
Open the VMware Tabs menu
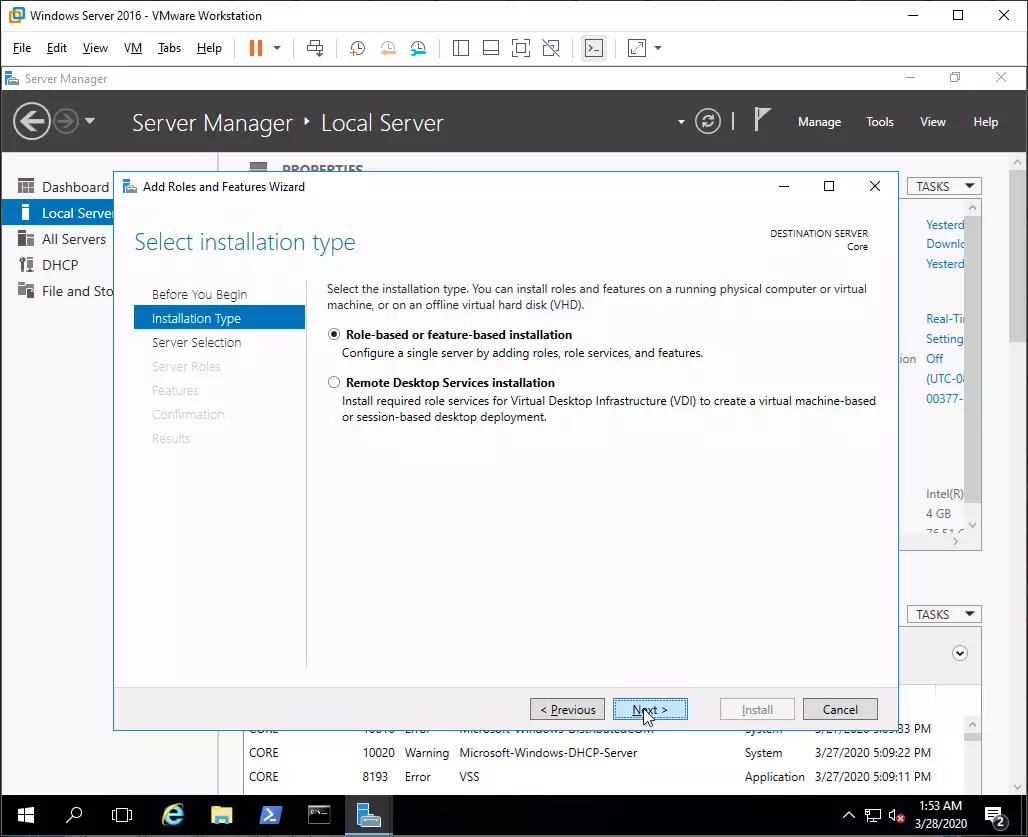coord(169,48)
